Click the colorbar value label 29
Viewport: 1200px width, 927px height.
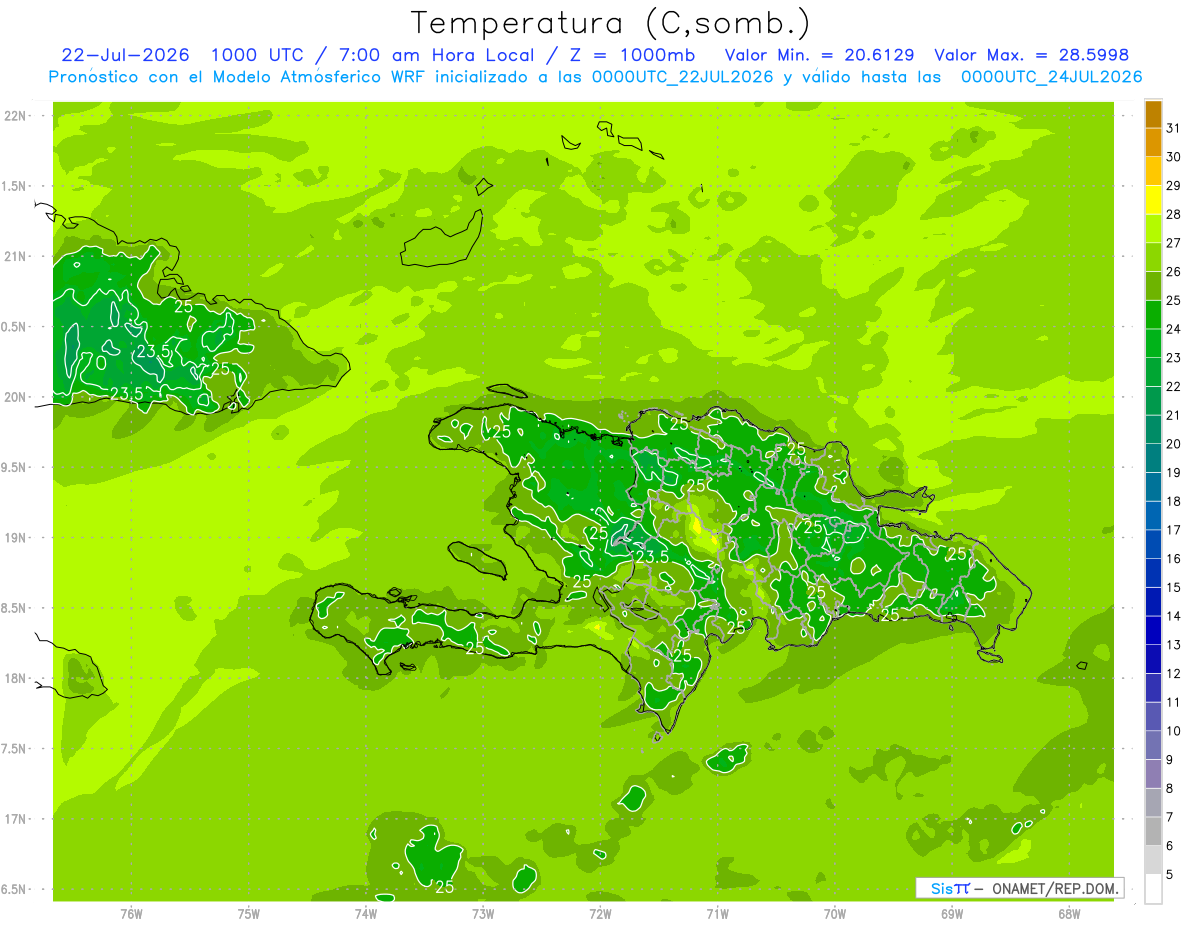(x=1175, y=185)
